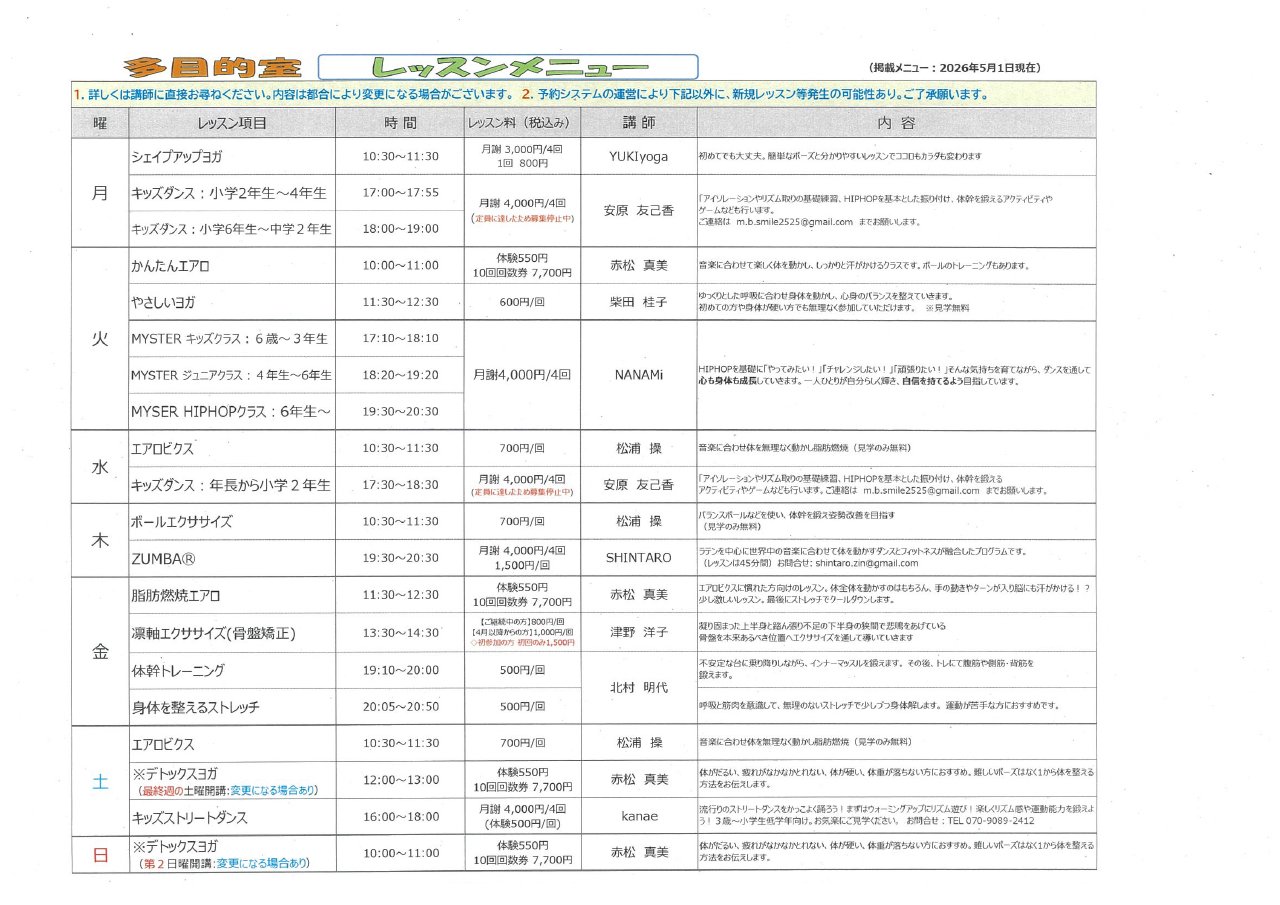Click the "19:10〜20:00" time cell
The image size is (1280, 905).
(x=400, y=671)
